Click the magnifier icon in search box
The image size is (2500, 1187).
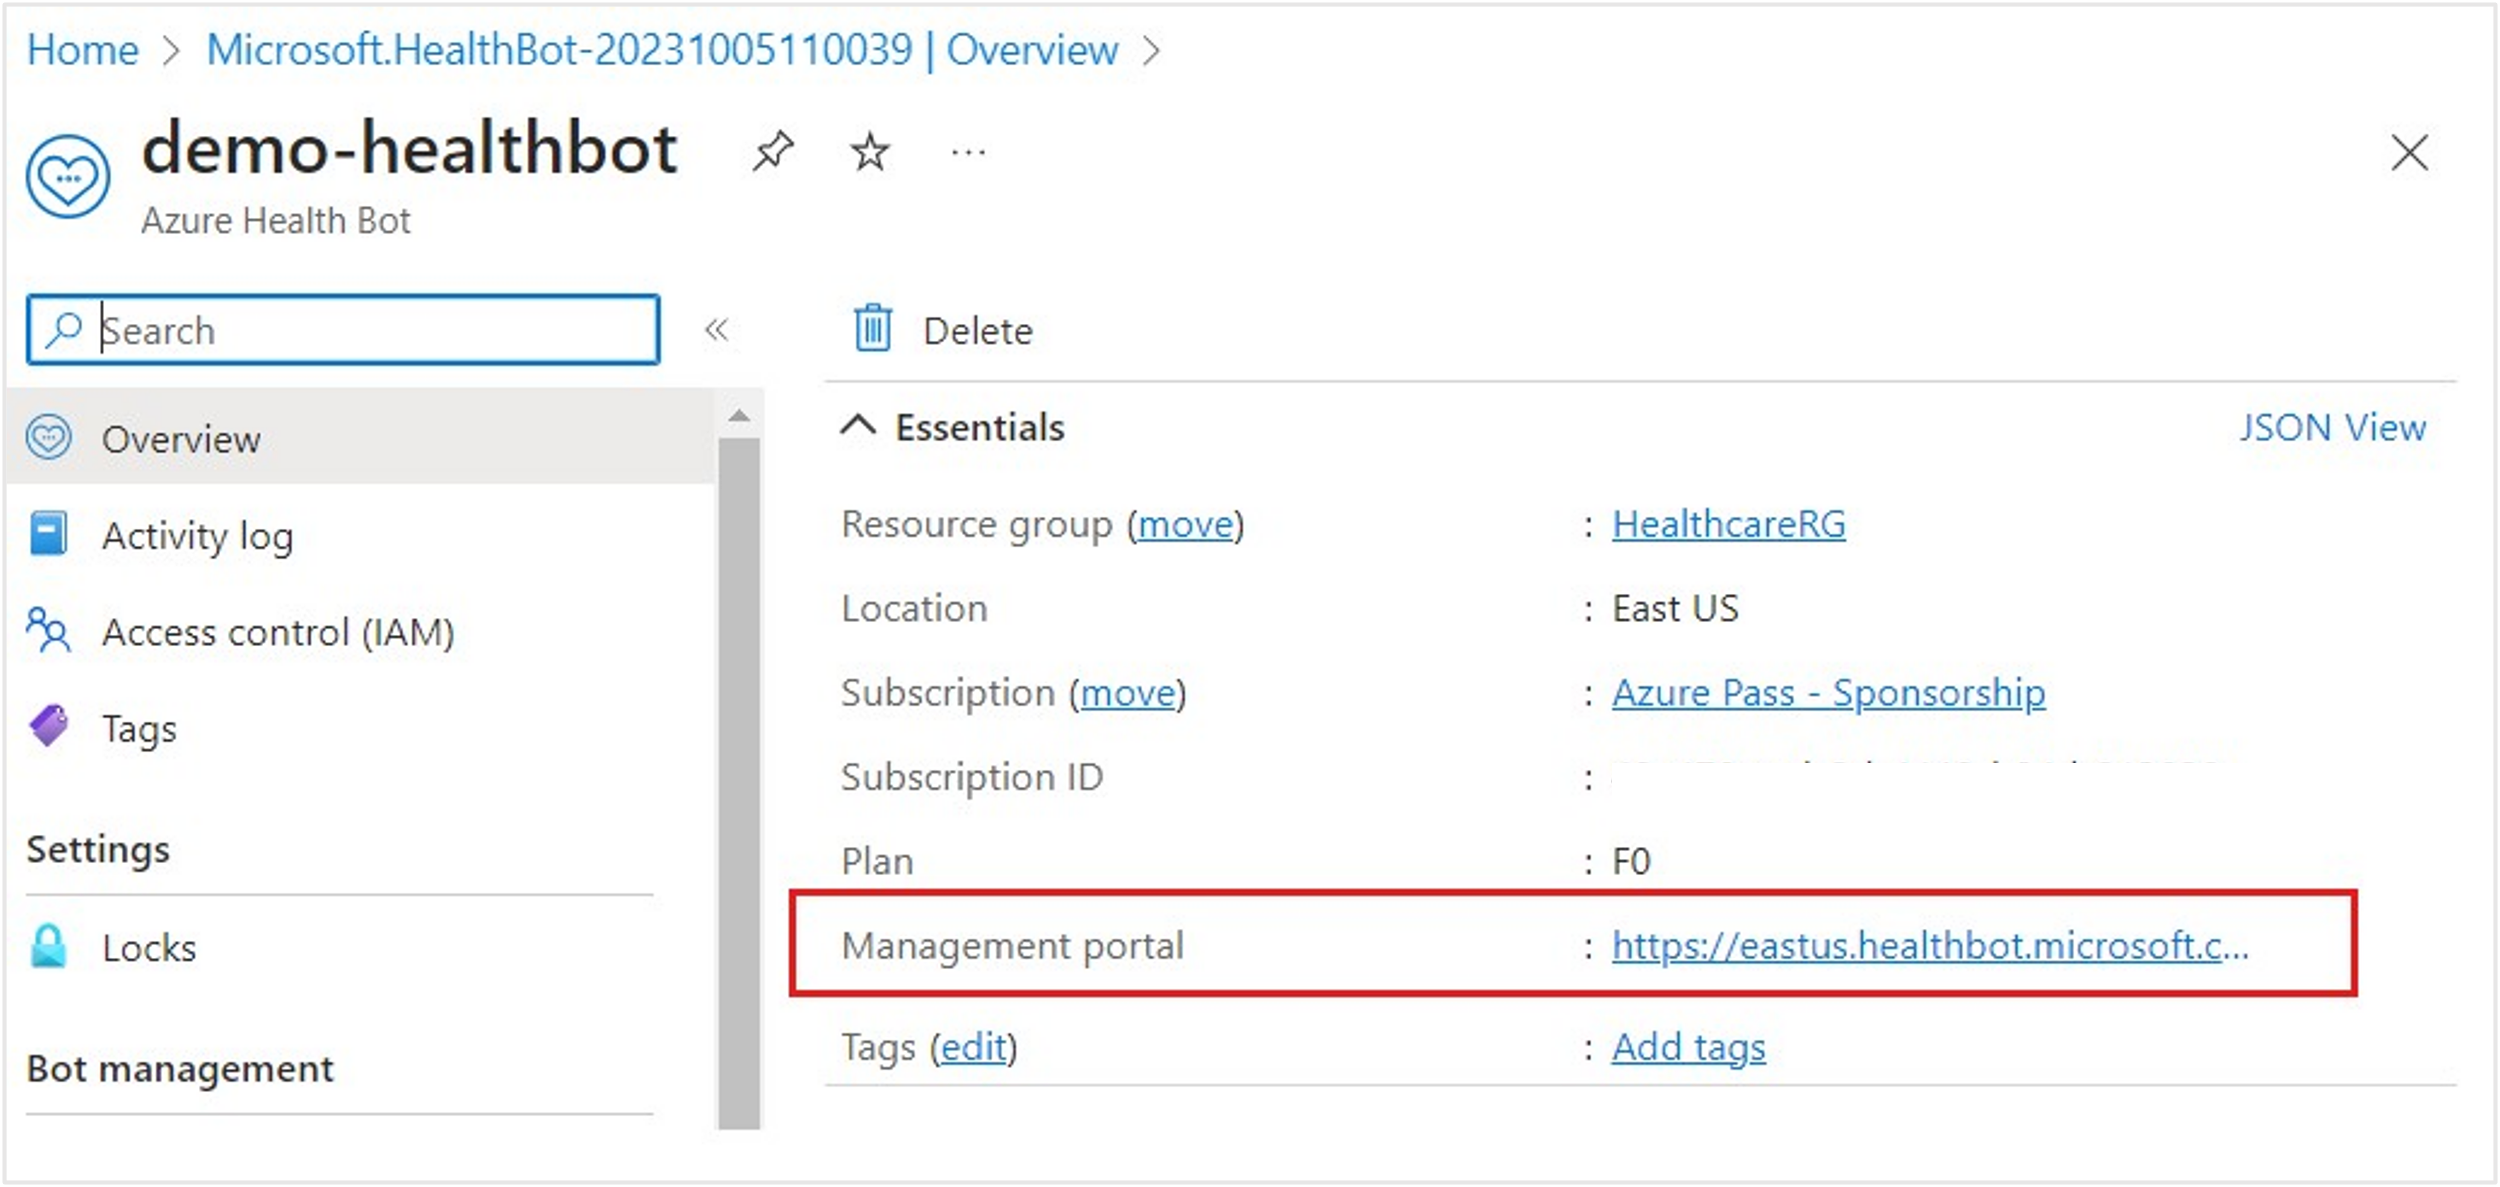tap(64, 329)
